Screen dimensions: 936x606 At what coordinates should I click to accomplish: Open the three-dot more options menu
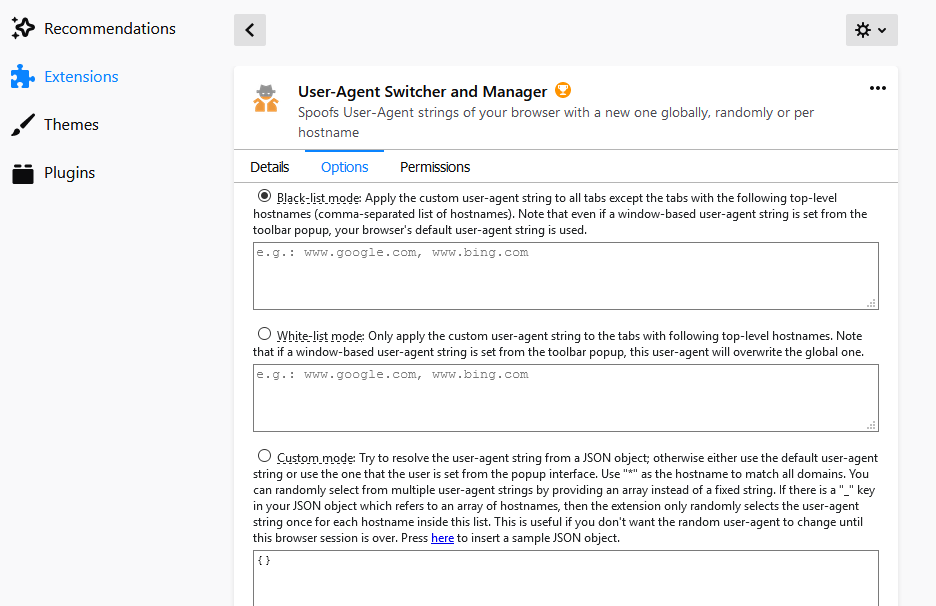[x=878, y=88]
